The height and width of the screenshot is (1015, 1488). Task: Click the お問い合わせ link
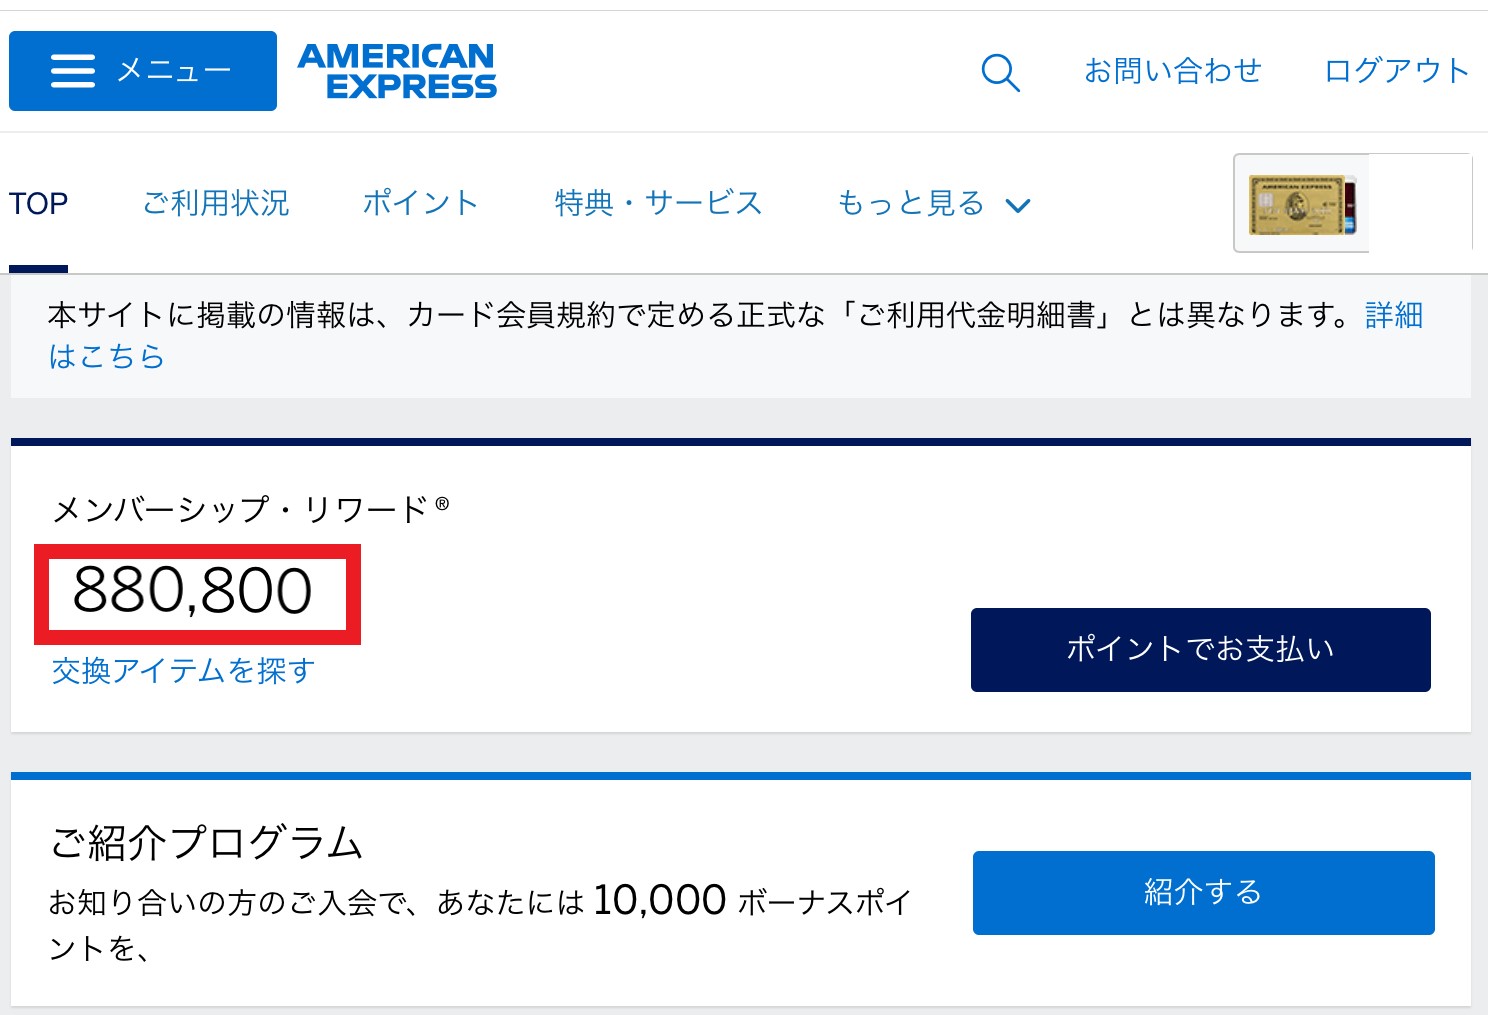1173,71
